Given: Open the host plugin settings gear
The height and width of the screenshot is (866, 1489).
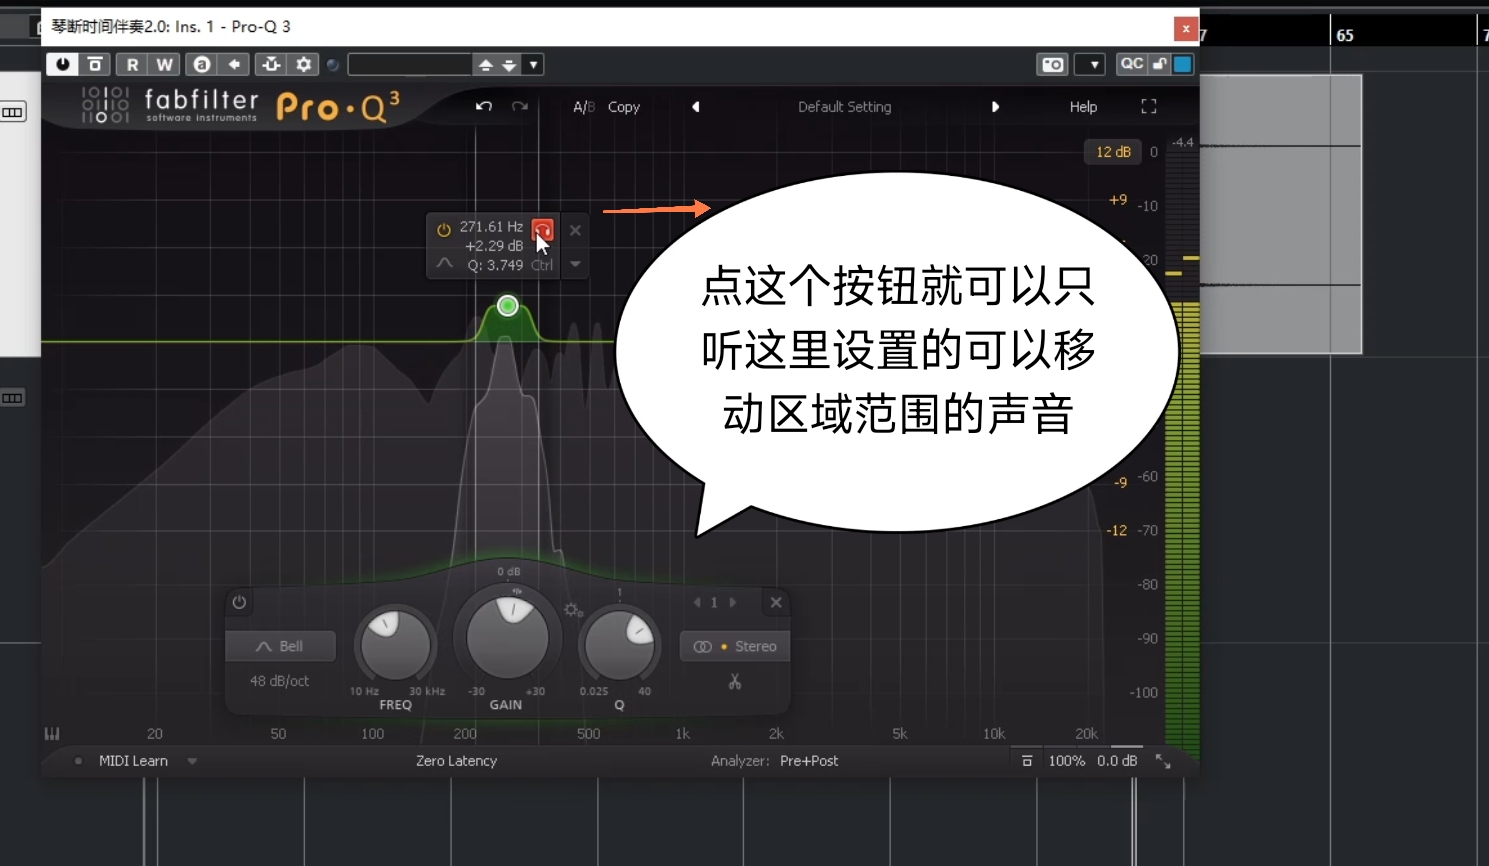Looking at the screenshot, I should 304,64.
